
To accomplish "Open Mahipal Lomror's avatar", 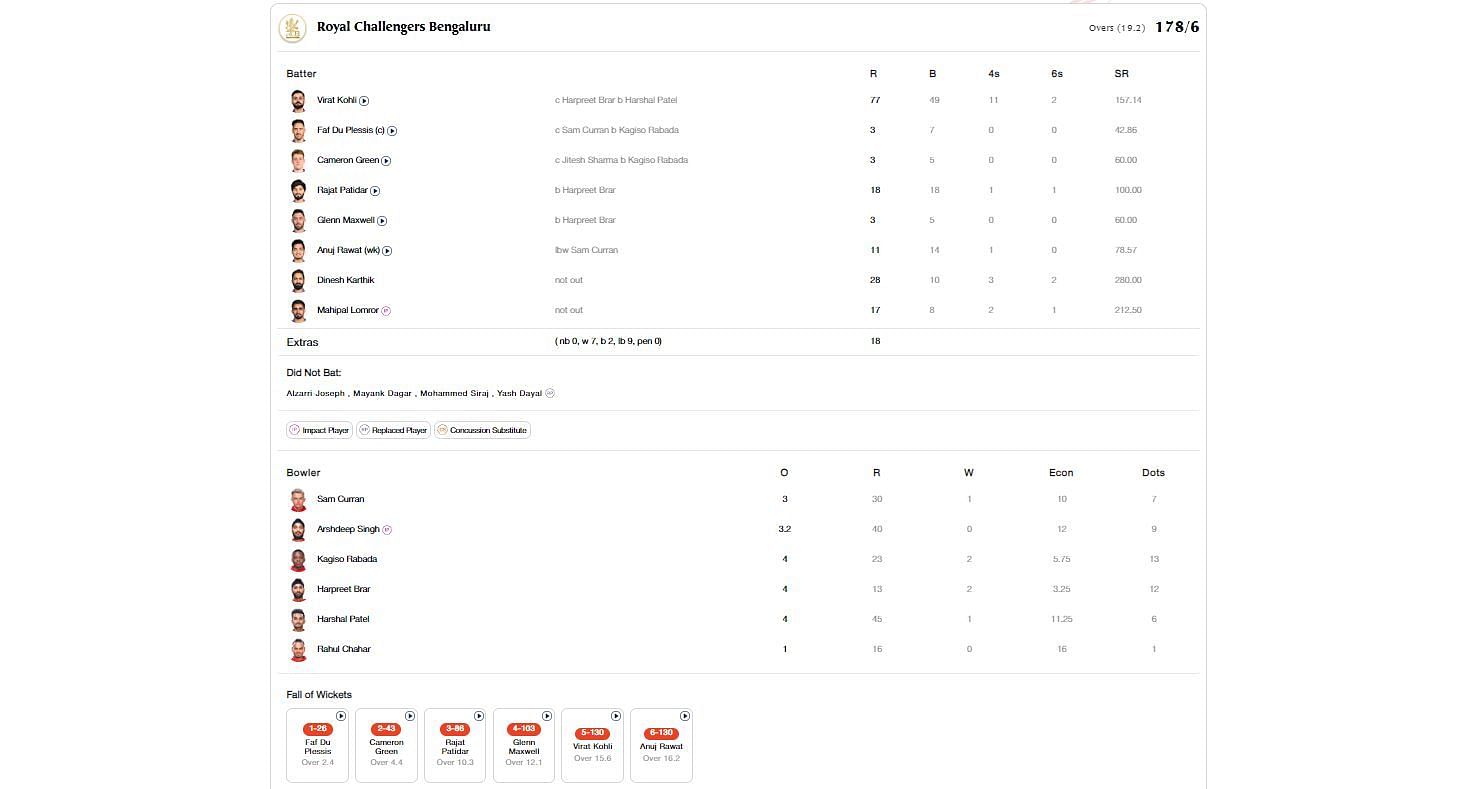I will tap(298, 311).
